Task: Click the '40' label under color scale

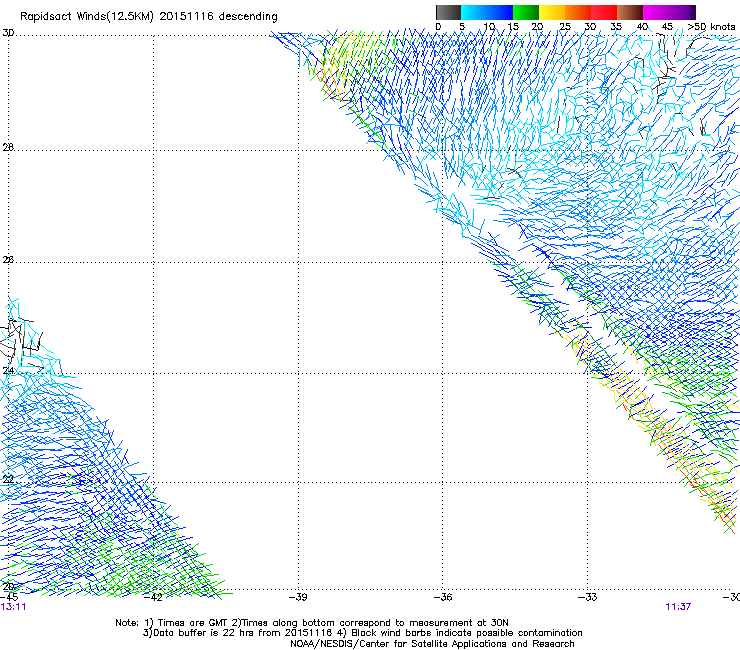Action: [642, 27]
